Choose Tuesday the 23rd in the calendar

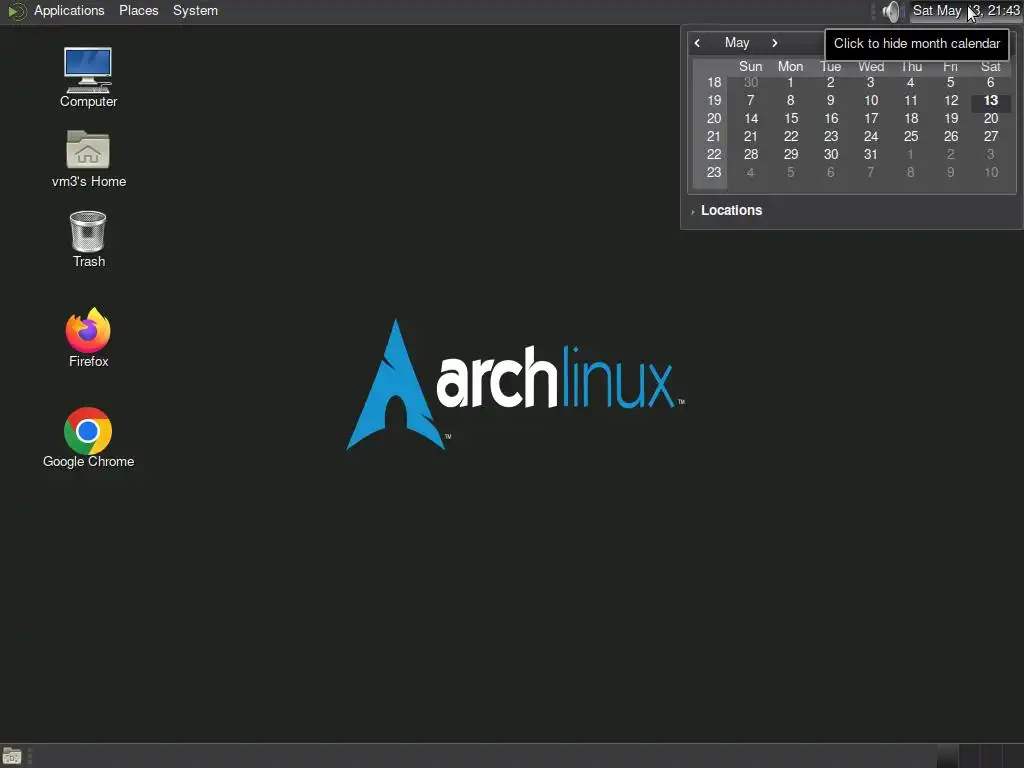tap(831, 136)
